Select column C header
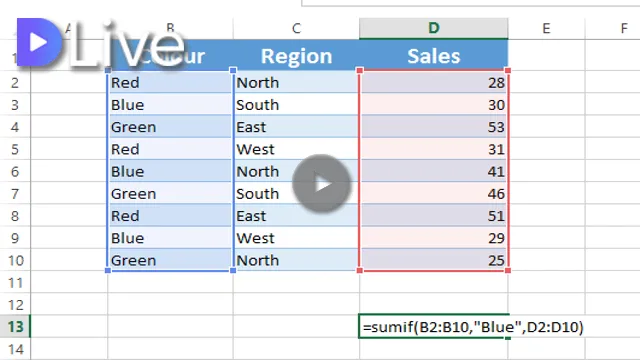This screenshot has height=360, width=640. click(296, 28)
